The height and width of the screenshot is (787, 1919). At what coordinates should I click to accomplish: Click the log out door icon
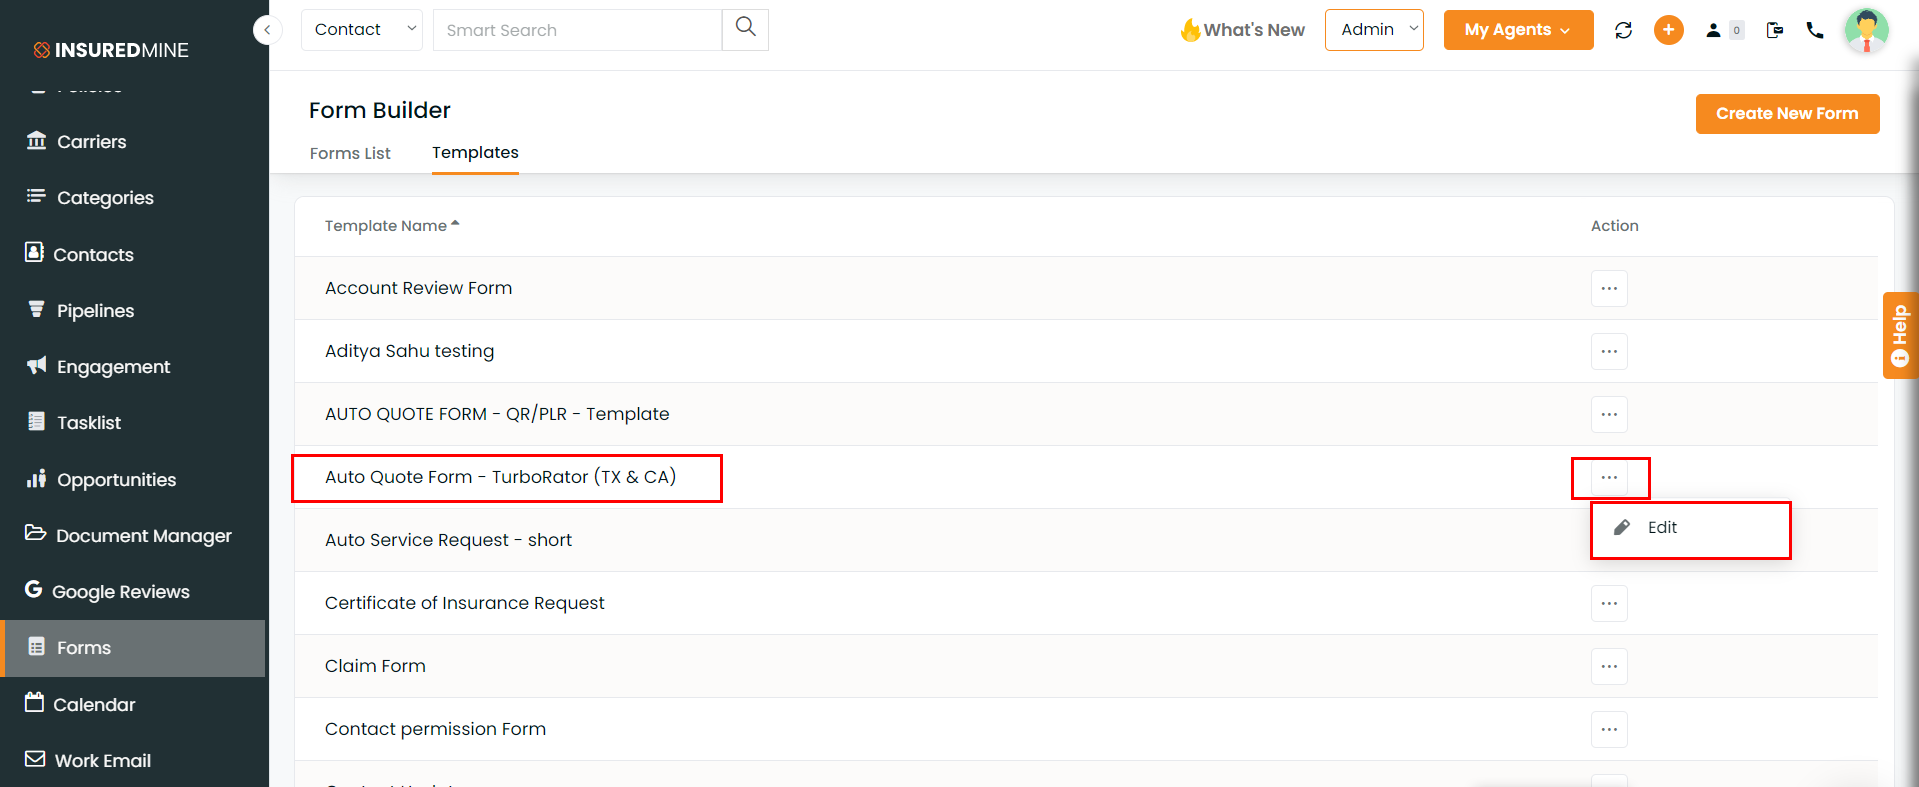point(1775,30)
